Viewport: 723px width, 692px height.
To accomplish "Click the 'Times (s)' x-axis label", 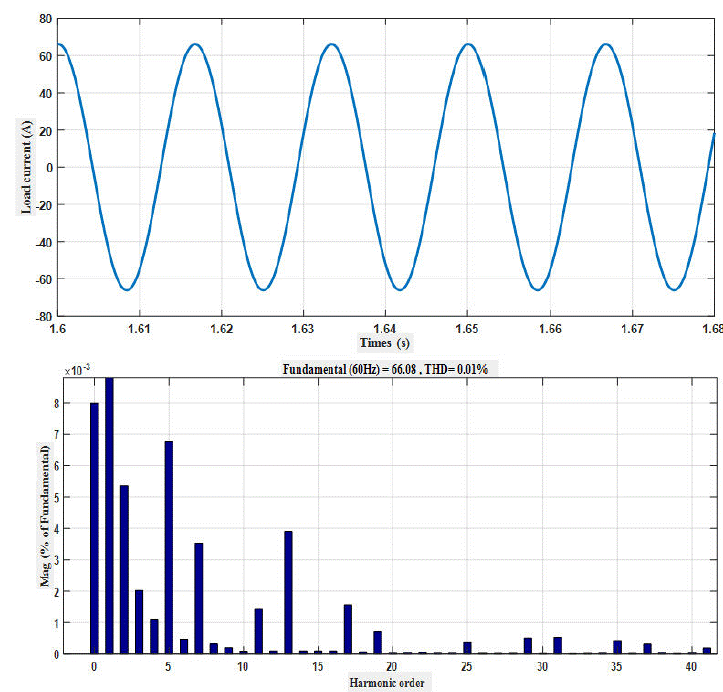I will pyautogui.click(x=387, y=342).
